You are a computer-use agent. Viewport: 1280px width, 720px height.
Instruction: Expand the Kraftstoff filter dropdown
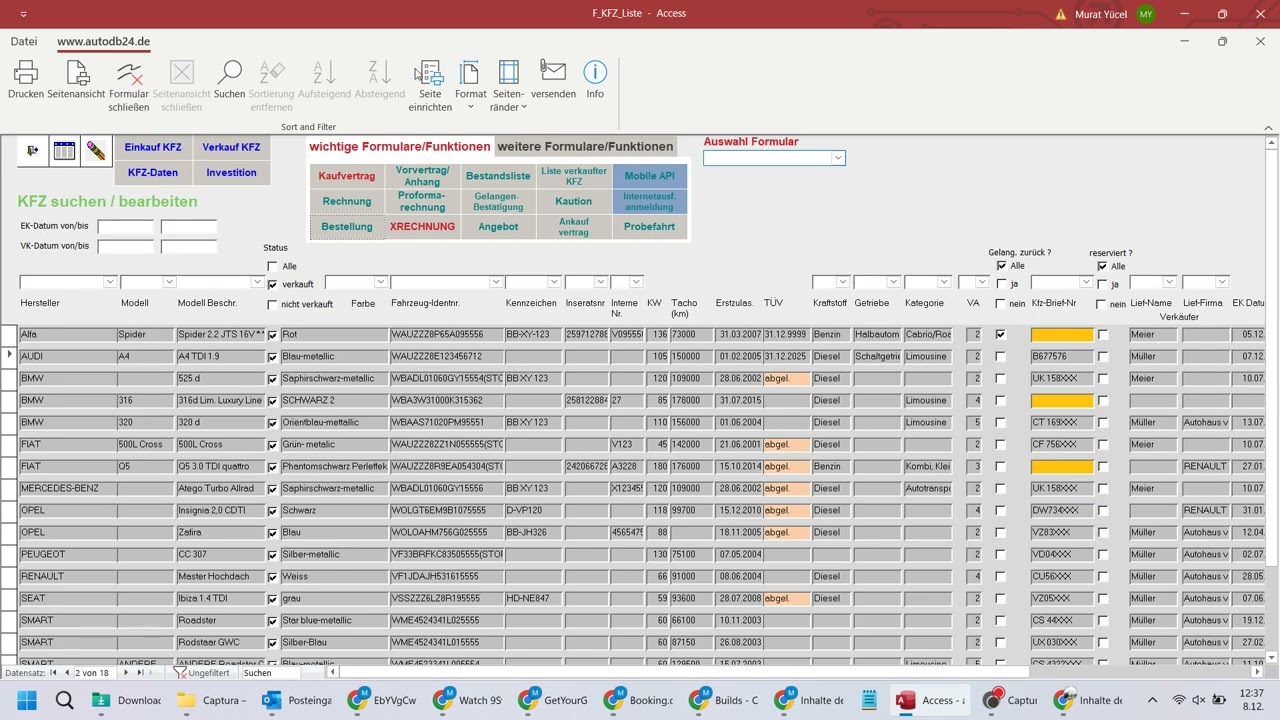click(x=843, y=282)
